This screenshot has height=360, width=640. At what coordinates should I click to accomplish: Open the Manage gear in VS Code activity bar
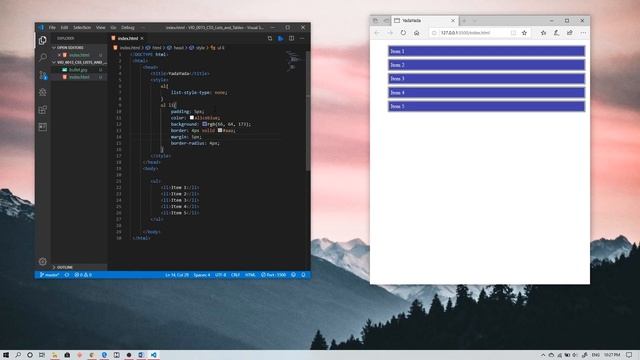click(x=42, y=261)
